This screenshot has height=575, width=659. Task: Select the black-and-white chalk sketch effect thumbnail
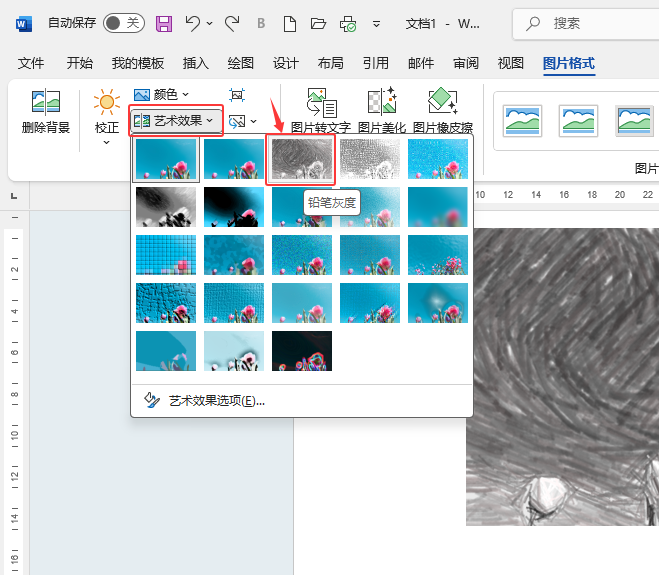pyautogui.click(x=166, y=207)
